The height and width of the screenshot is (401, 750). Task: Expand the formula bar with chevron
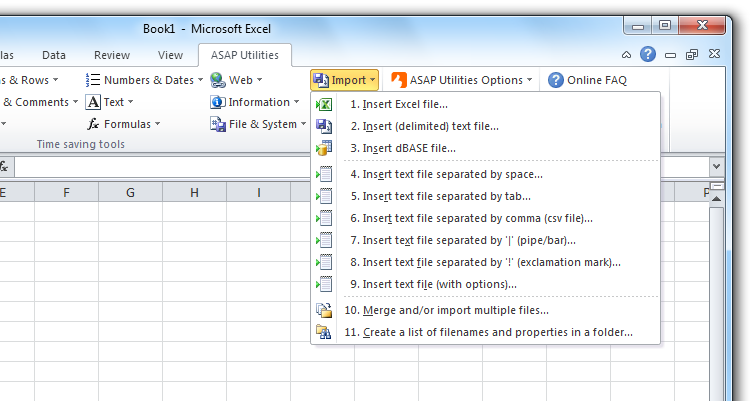716,167
